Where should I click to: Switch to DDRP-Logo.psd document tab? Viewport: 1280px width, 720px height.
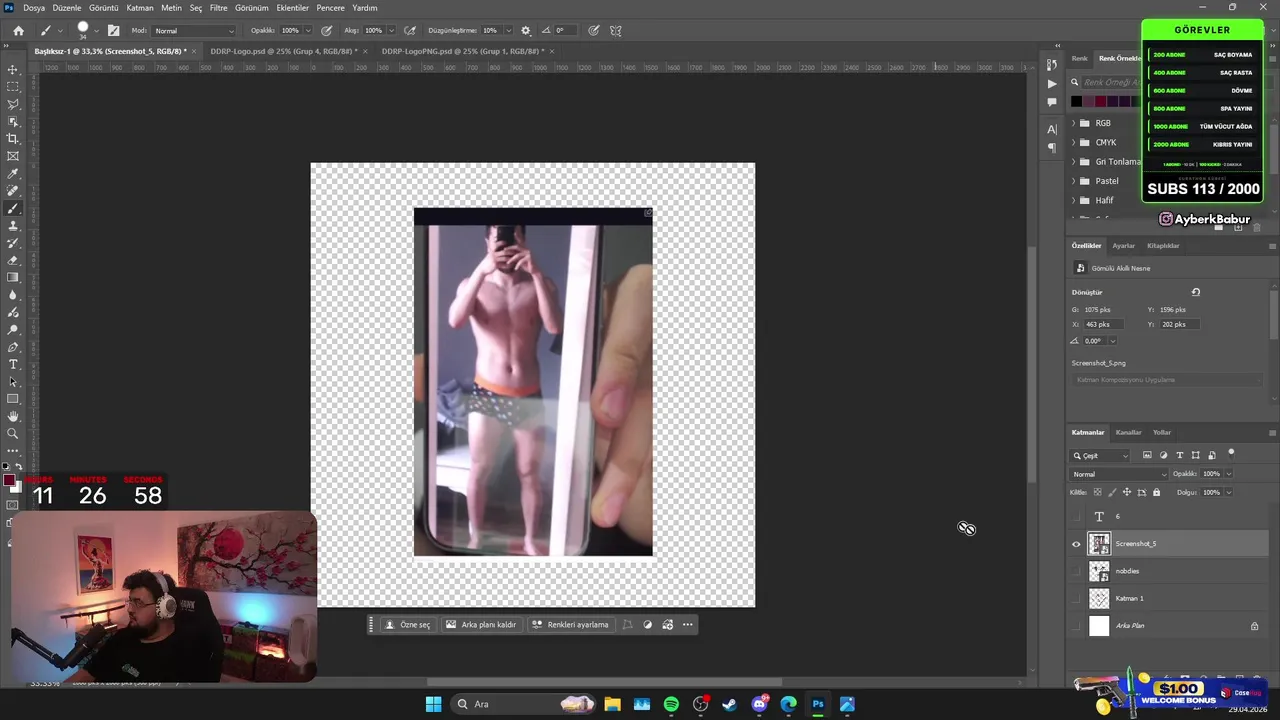pos(283,51)
